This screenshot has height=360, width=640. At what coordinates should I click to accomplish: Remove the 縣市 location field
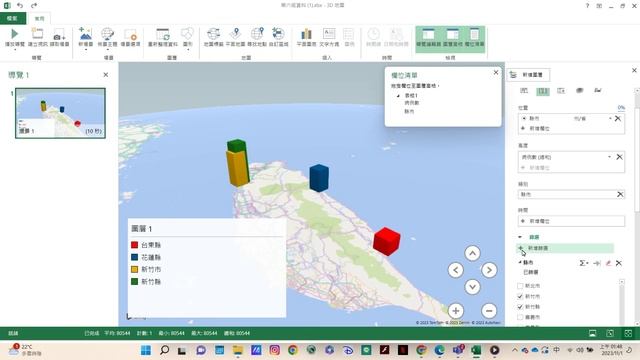coord(618,118)
